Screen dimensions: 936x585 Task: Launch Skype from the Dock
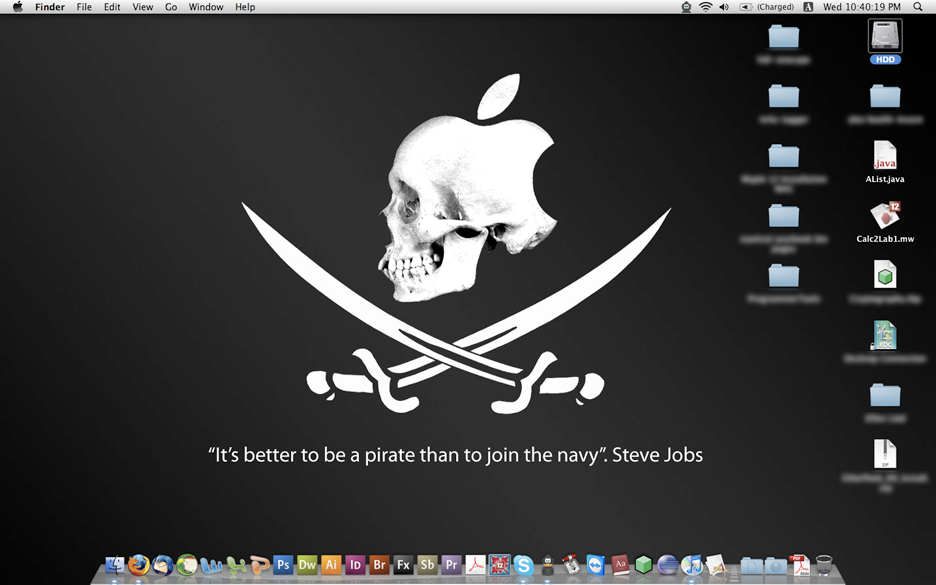(524, 565)
